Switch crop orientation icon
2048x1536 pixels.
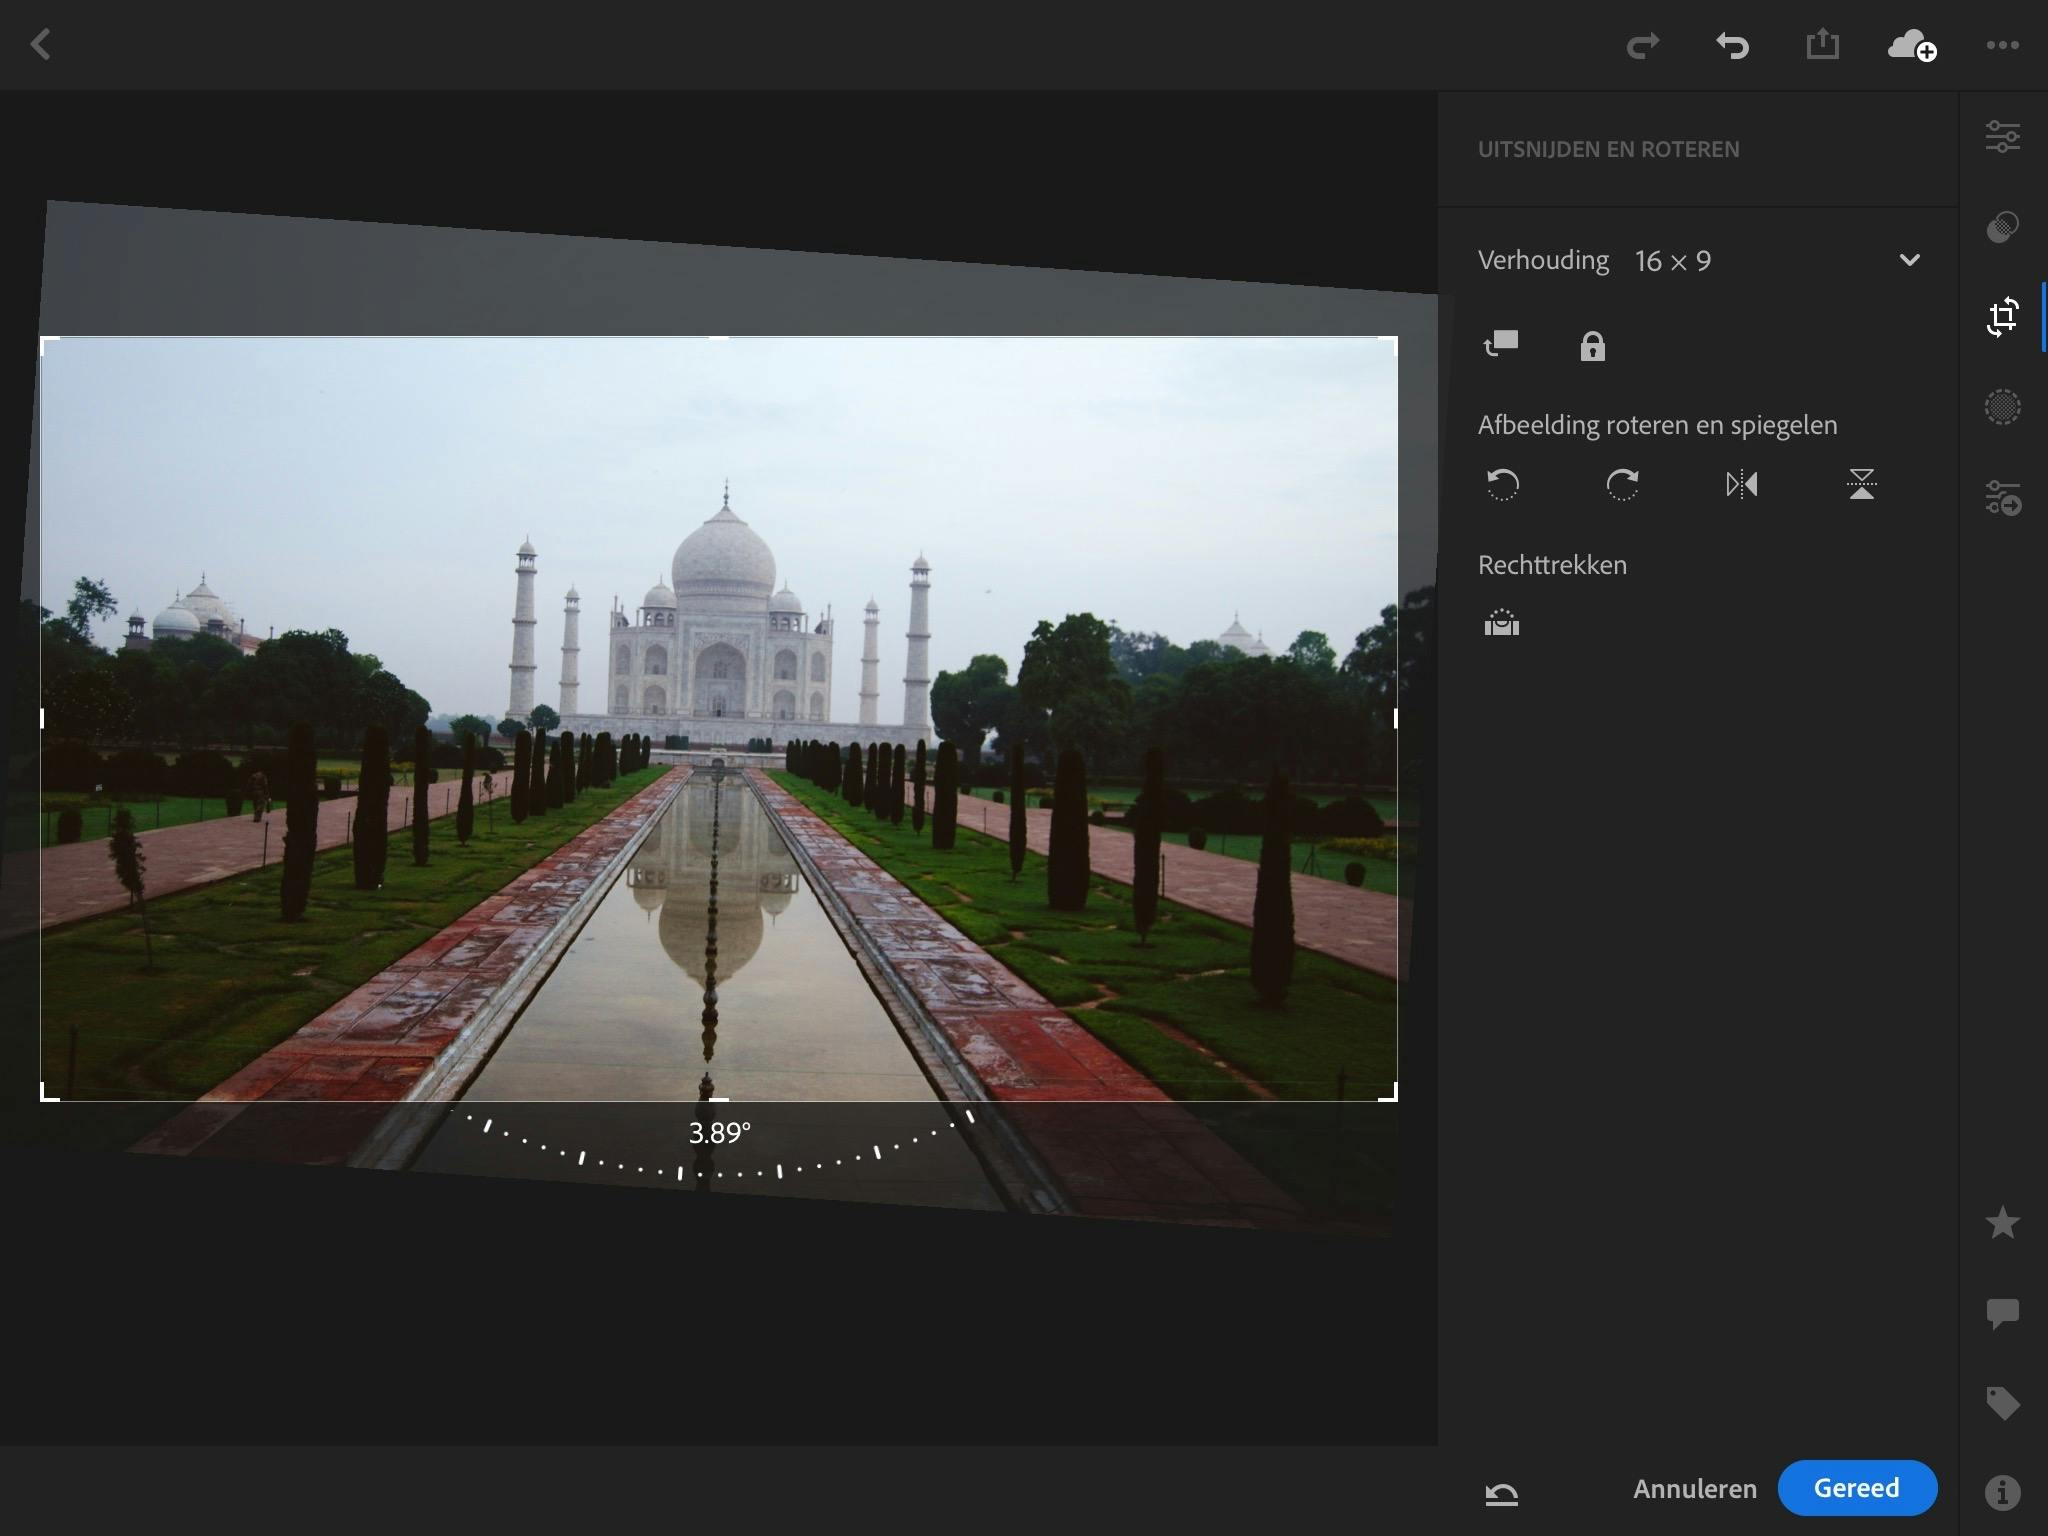click(1501, 345)
